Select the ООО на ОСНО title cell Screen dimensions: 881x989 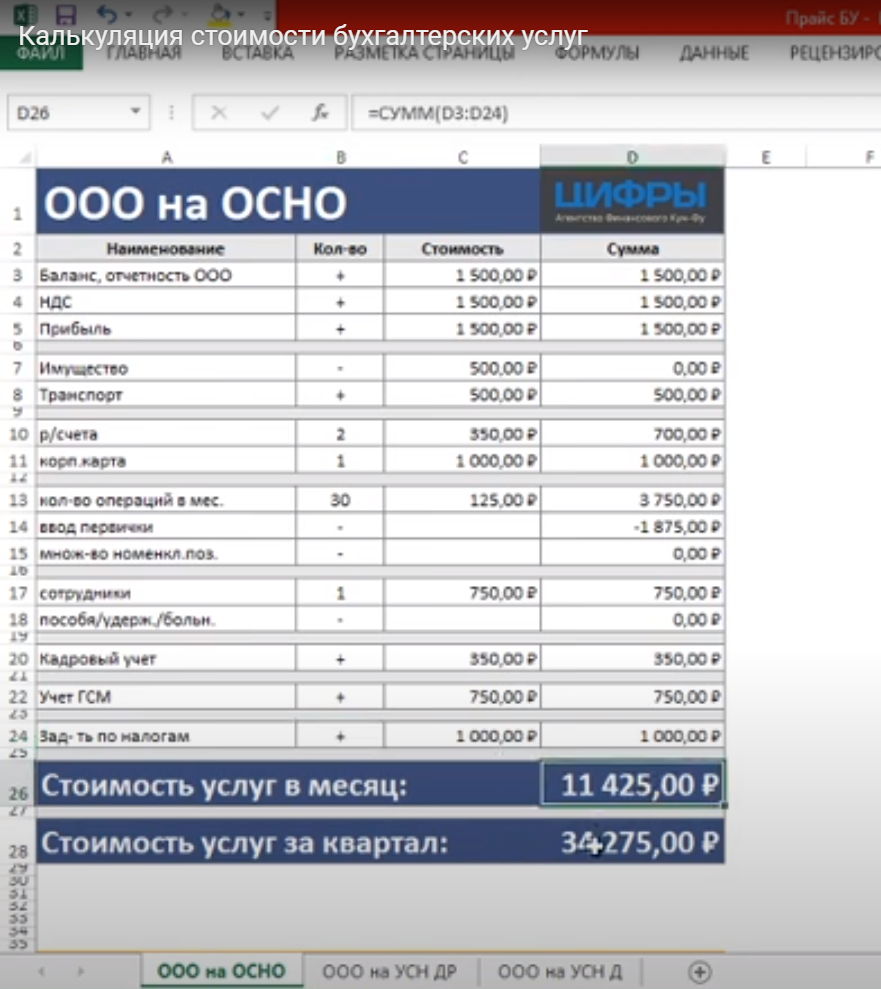pyautogui.click(x=288, y=201)
